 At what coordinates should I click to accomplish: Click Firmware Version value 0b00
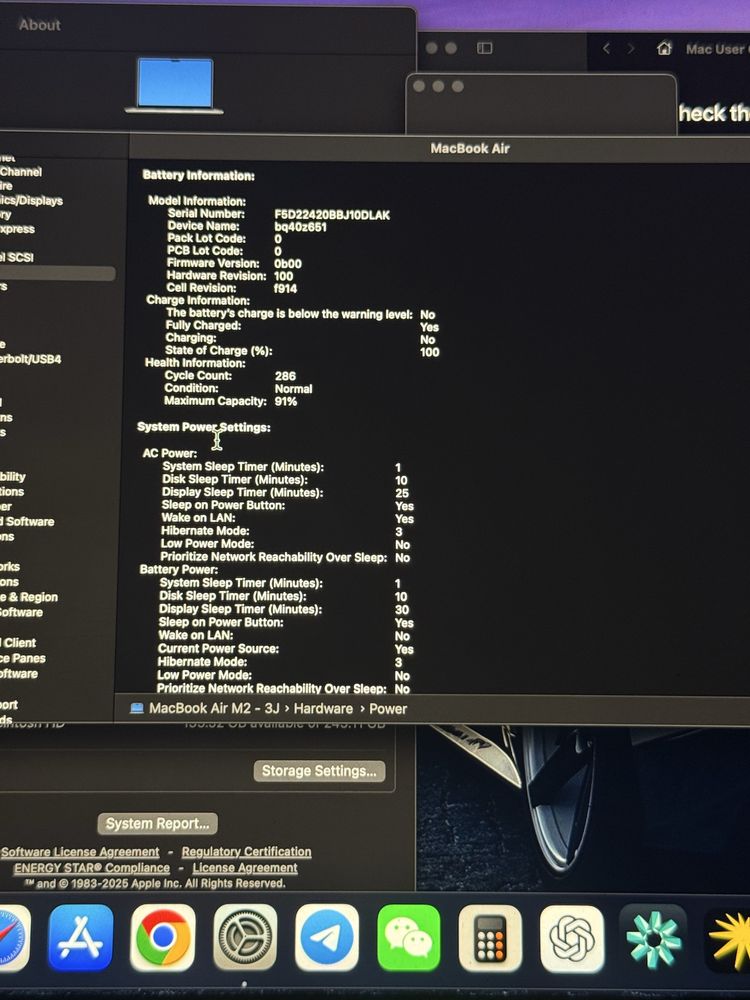[x=288, y=264]
